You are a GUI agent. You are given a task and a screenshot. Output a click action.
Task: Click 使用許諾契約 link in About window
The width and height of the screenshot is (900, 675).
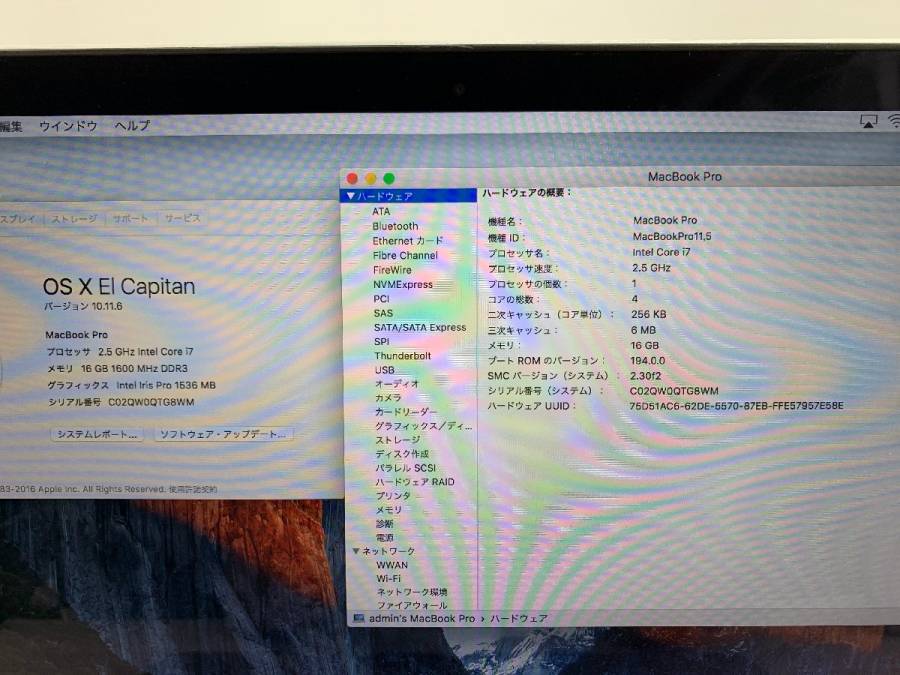pyautogui.click(x=193, y=490)
